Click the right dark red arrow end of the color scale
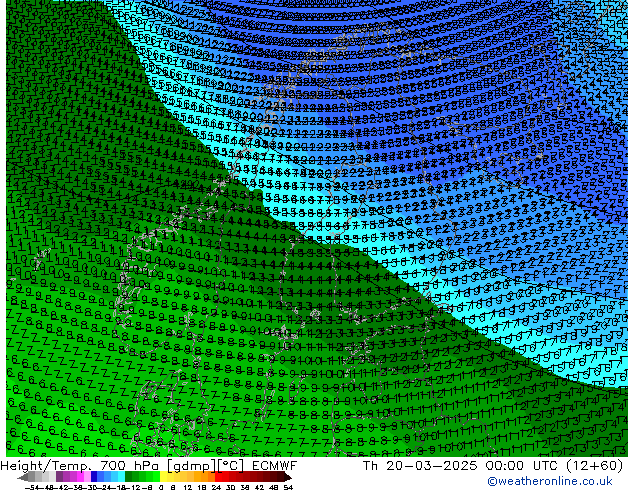This screenshot has height=490, width=634. pyautogui.click(x=287, y=477)
